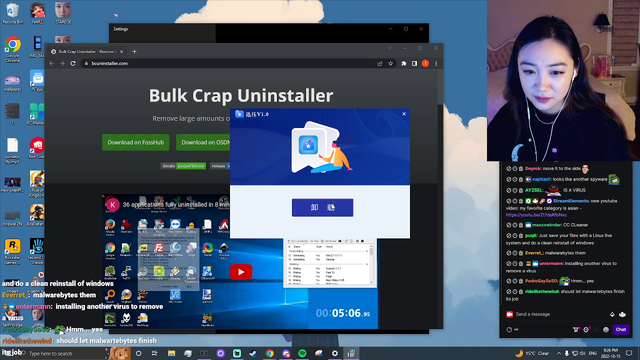This screenshot has width=640, height=360.
Task: Click the Windows search box in taskbar
Action: [x=65, y=353]
